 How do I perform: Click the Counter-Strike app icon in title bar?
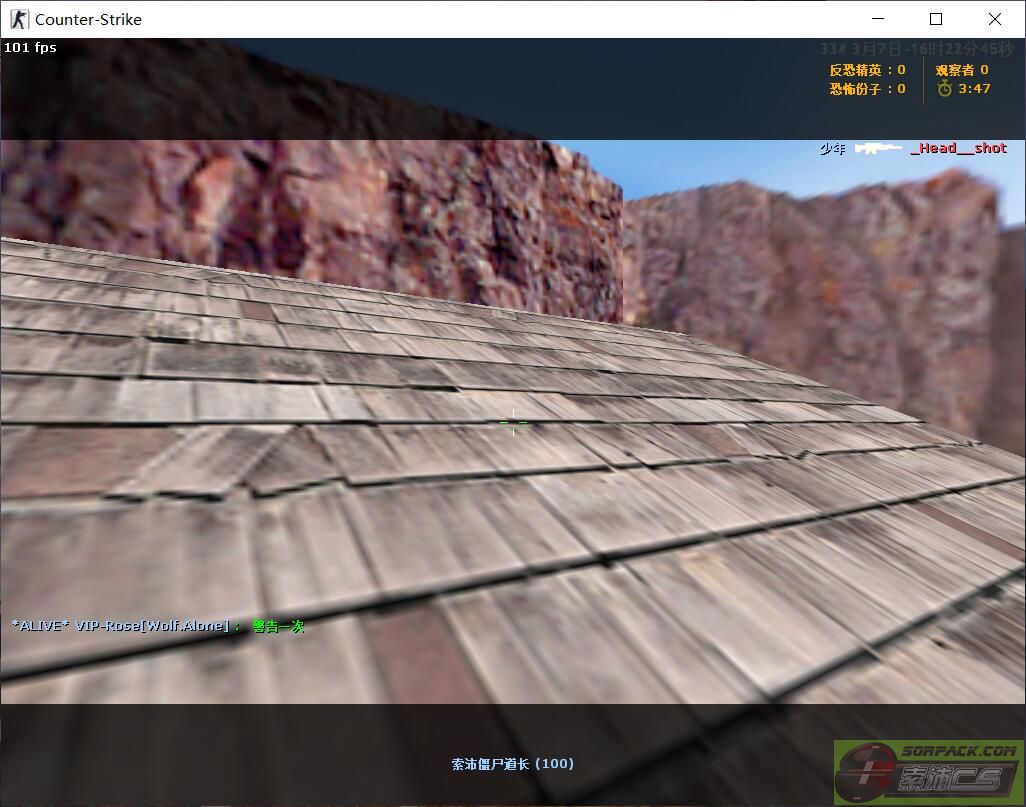pos(19,20)
